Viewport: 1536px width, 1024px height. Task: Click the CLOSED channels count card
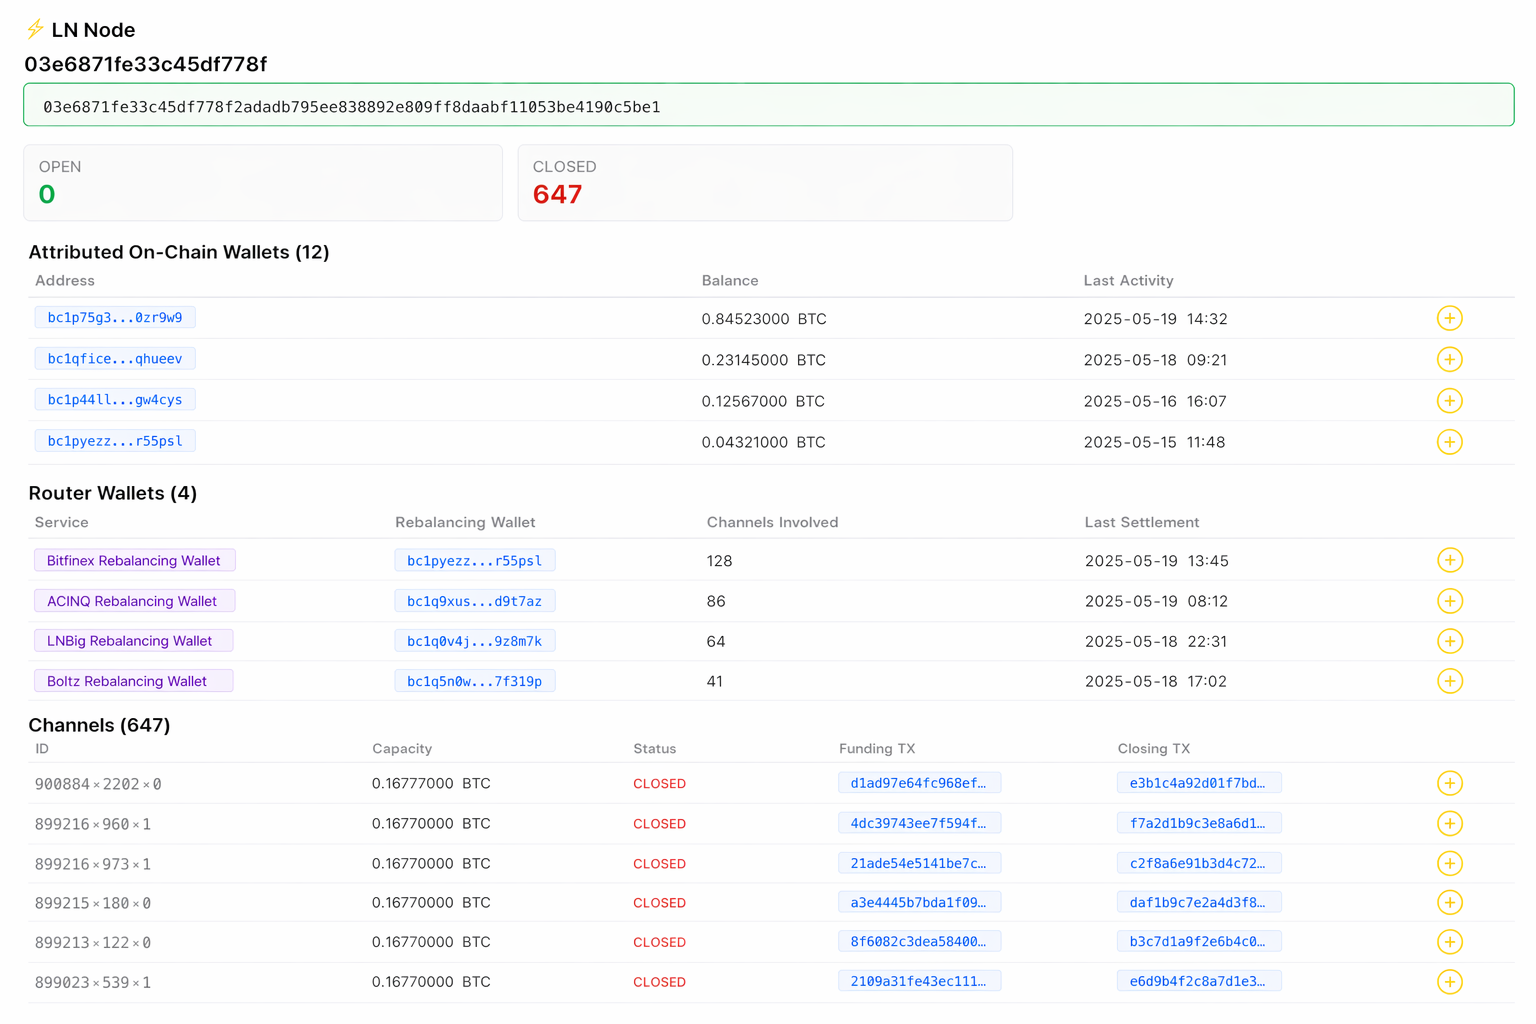pyautogui.click(x=765, y=182)
